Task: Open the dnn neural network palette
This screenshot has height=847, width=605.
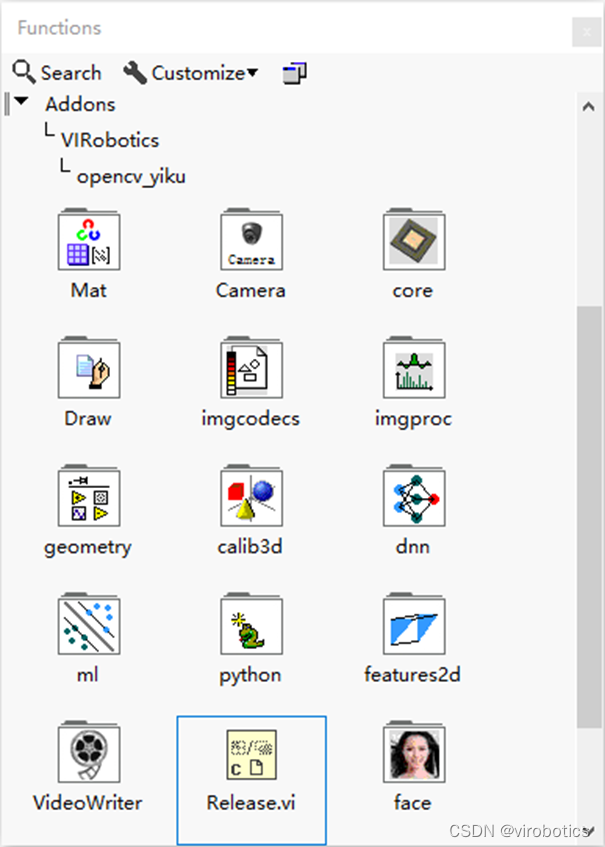Action: pos(414,496)
